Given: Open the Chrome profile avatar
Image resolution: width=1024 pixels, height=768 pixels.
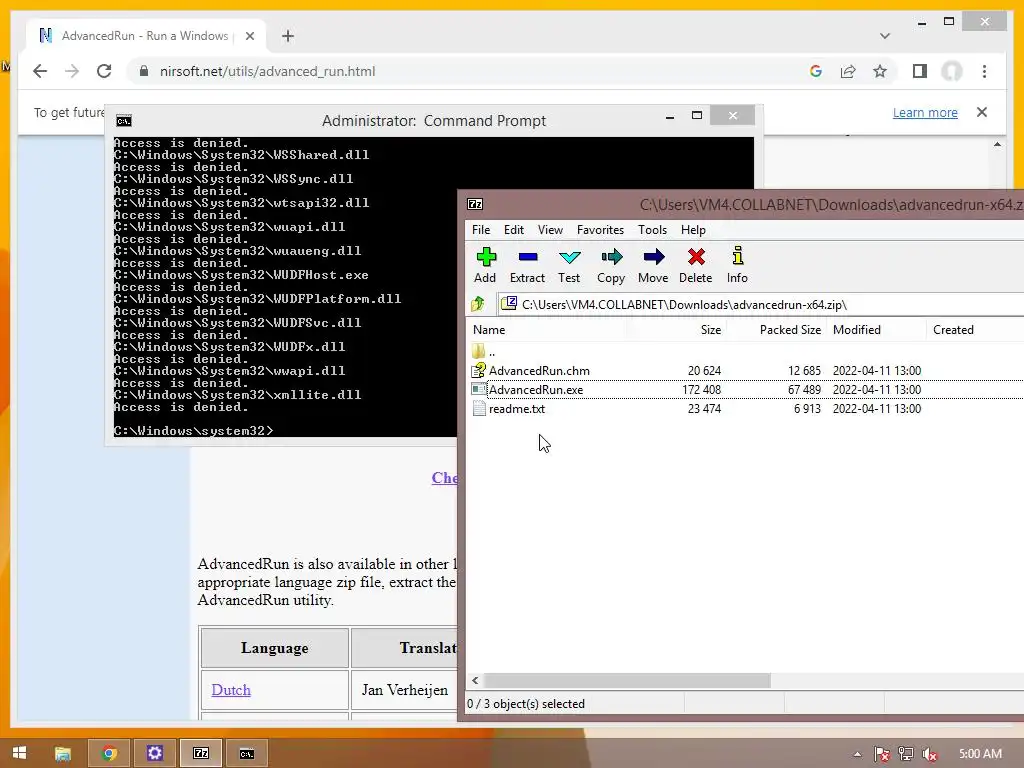Looking at the screenshot, I should pyautogui.click(x=952, y=71).
